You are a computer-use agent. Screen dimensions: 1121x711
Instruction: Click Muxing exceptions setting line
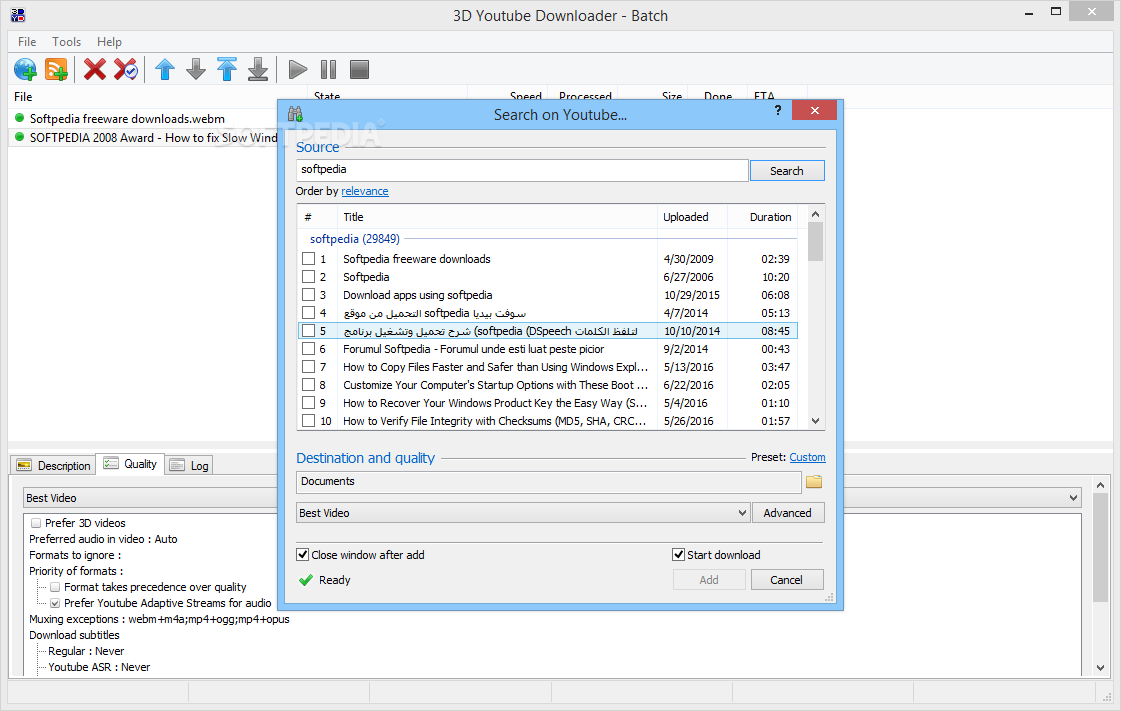click(159, 620)
